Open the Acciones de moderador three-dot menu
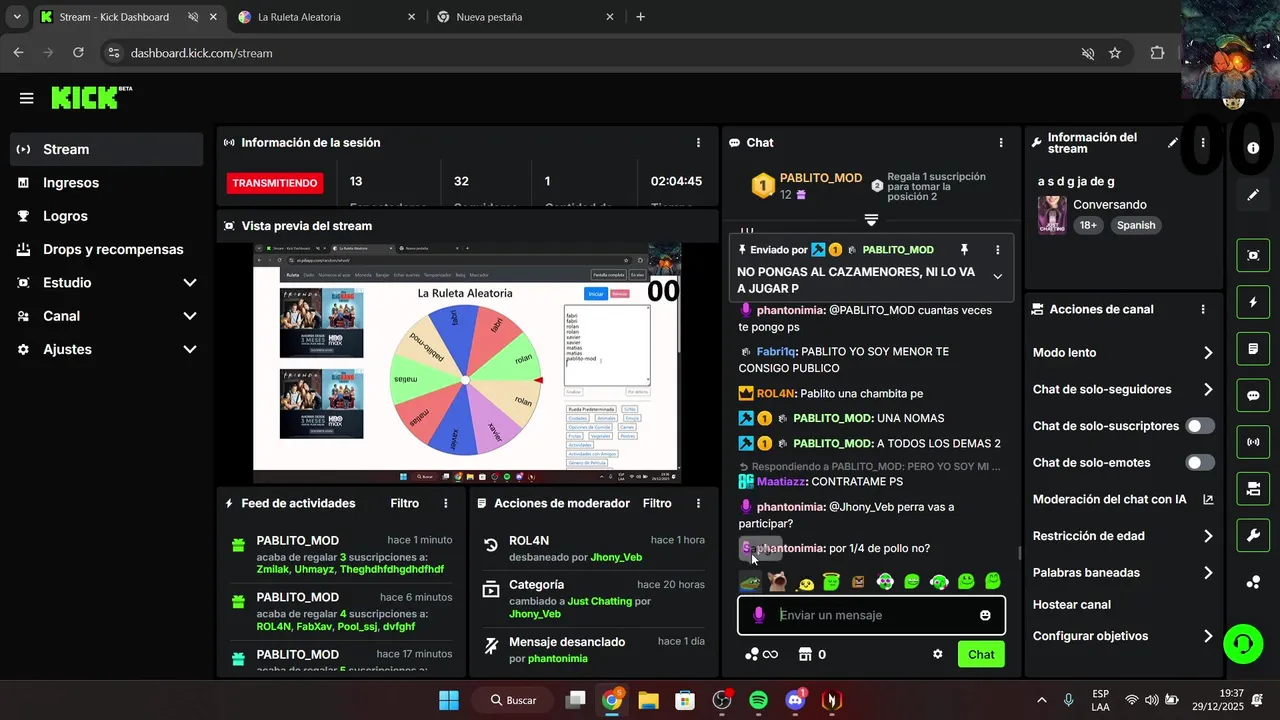The image size is (1280, 720). point(698,504)
